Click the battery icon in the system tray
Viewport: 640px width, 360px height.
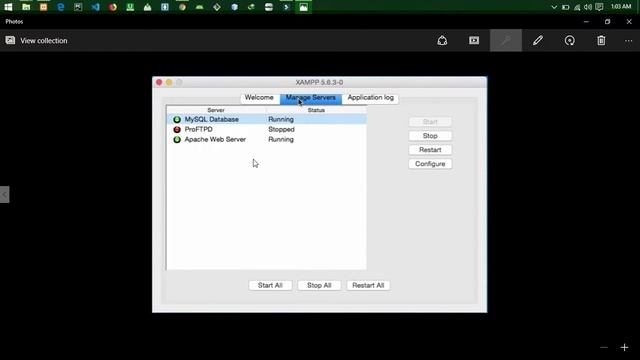565,7
